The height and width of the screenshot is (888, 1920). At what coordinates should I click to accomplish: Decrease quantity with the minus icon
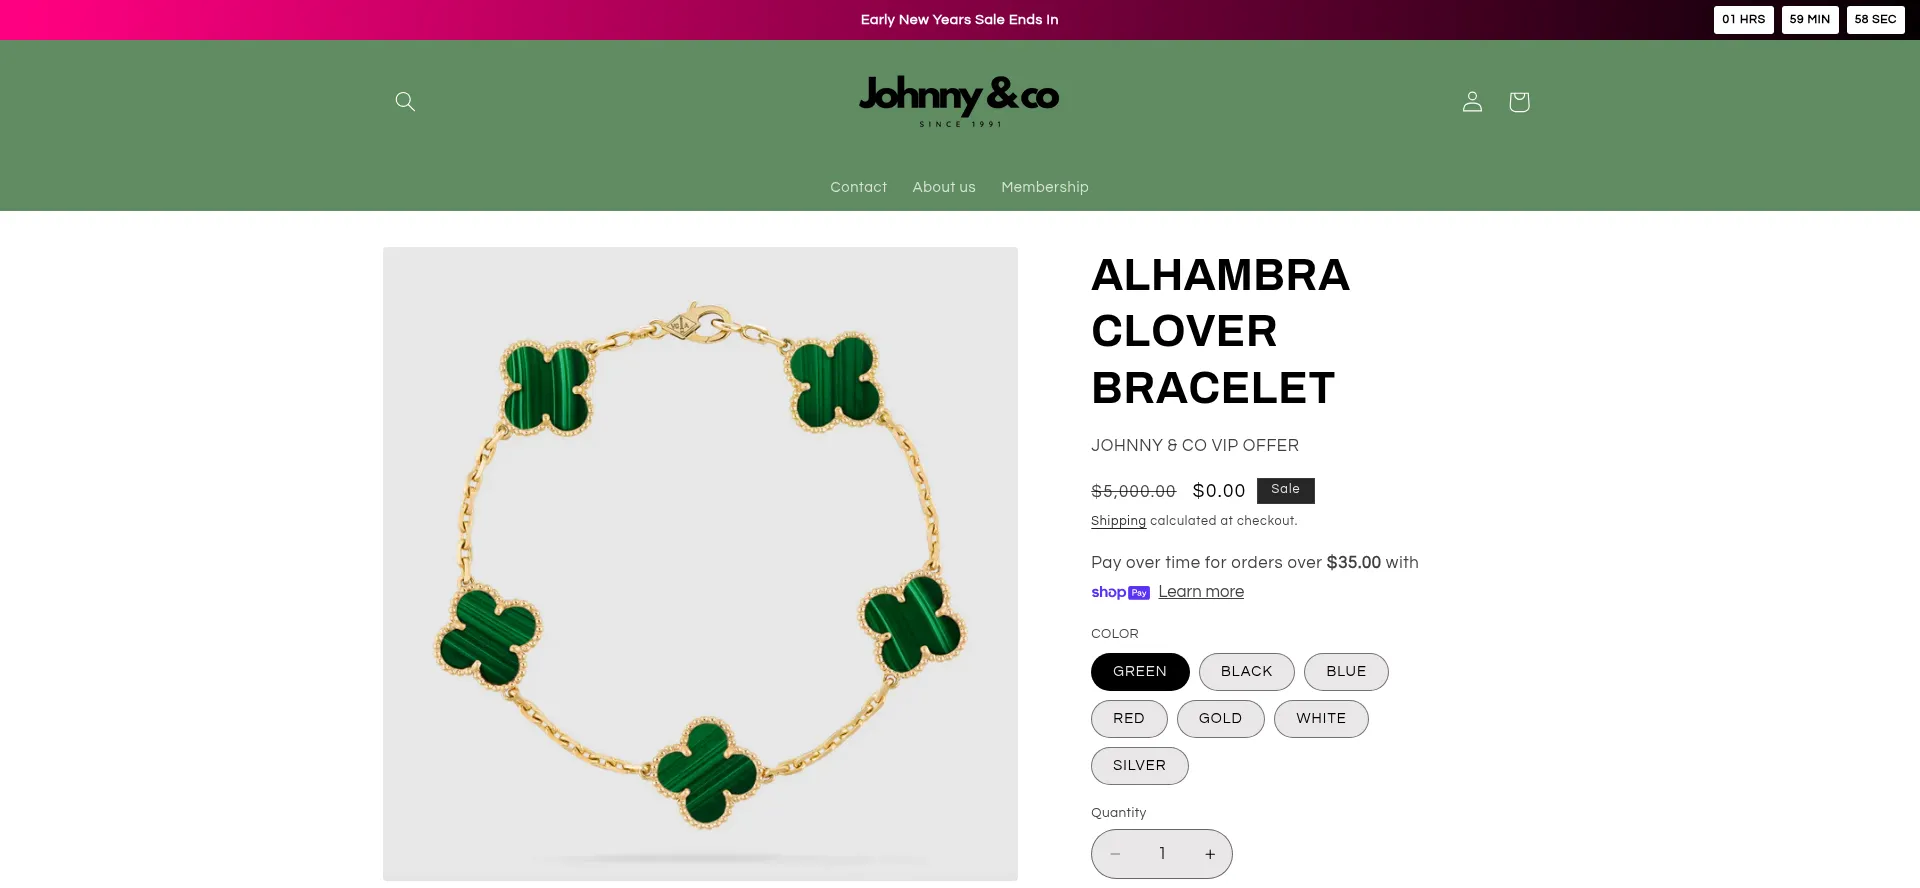pos(1115,854)
